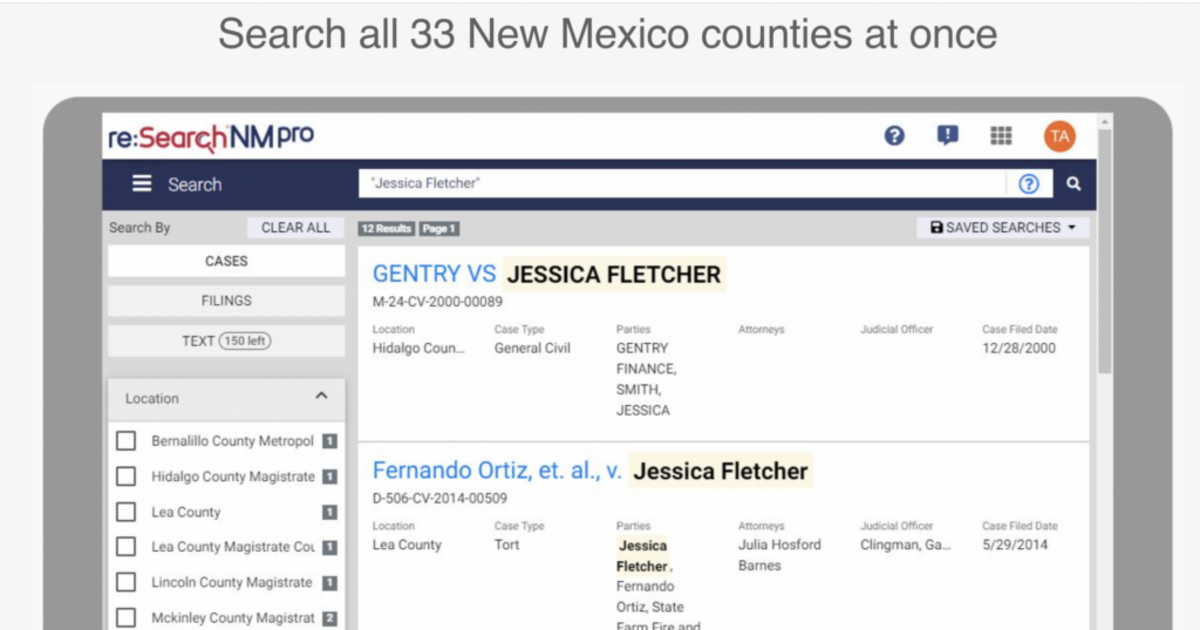Image resolution: width=1200 pixels, height=630 pixels.
Task: Click the magnifying glass search icon
Action: pyautogui.click(x=1074, y=184)
